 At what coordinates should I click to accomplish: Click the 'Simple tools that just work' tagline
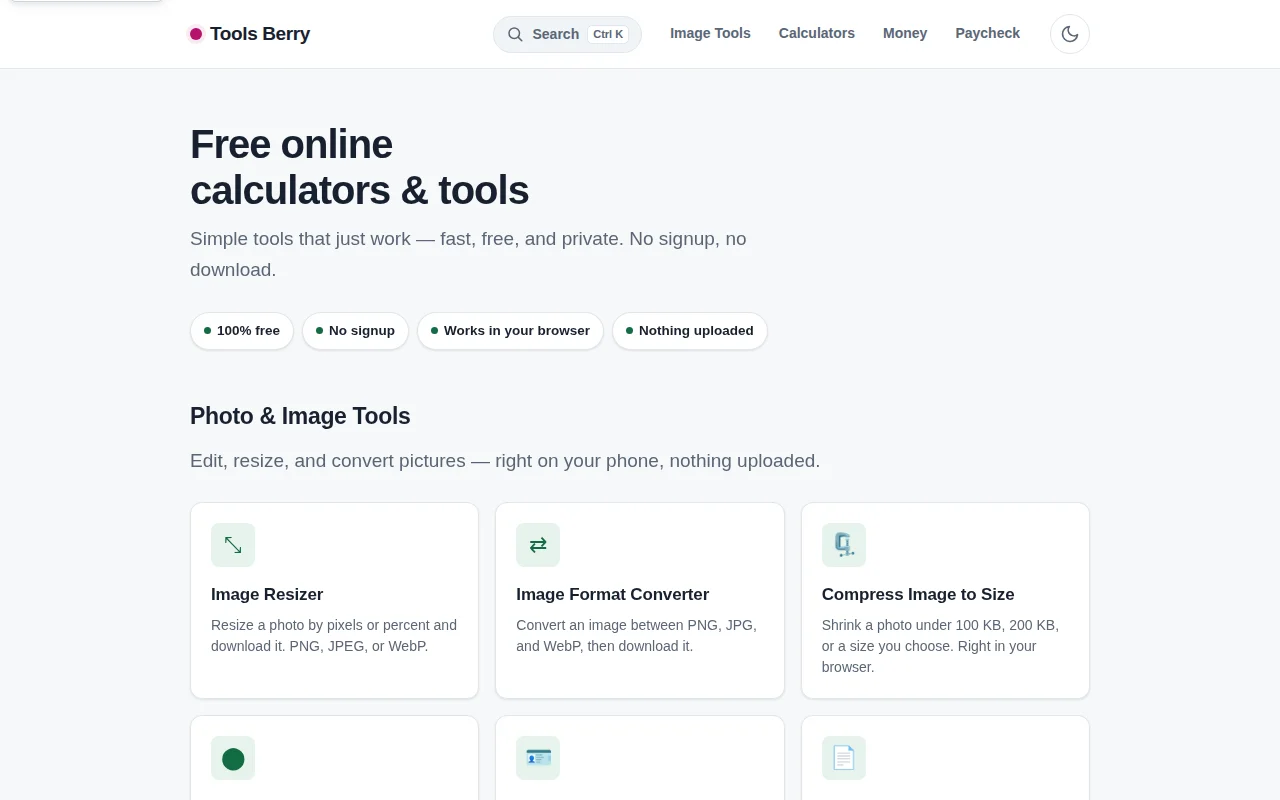(x=468, y=254)
